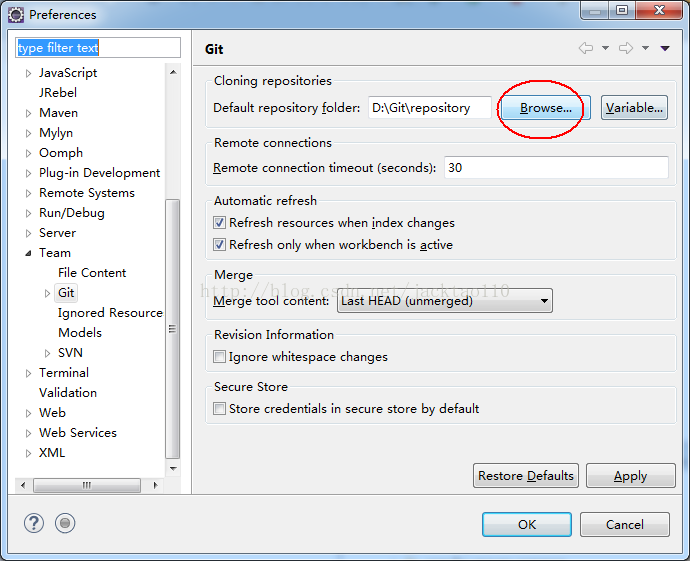
Task: Click the horizontal scroll left arrow
Action: pyautogui.click(x=23, y=485)
